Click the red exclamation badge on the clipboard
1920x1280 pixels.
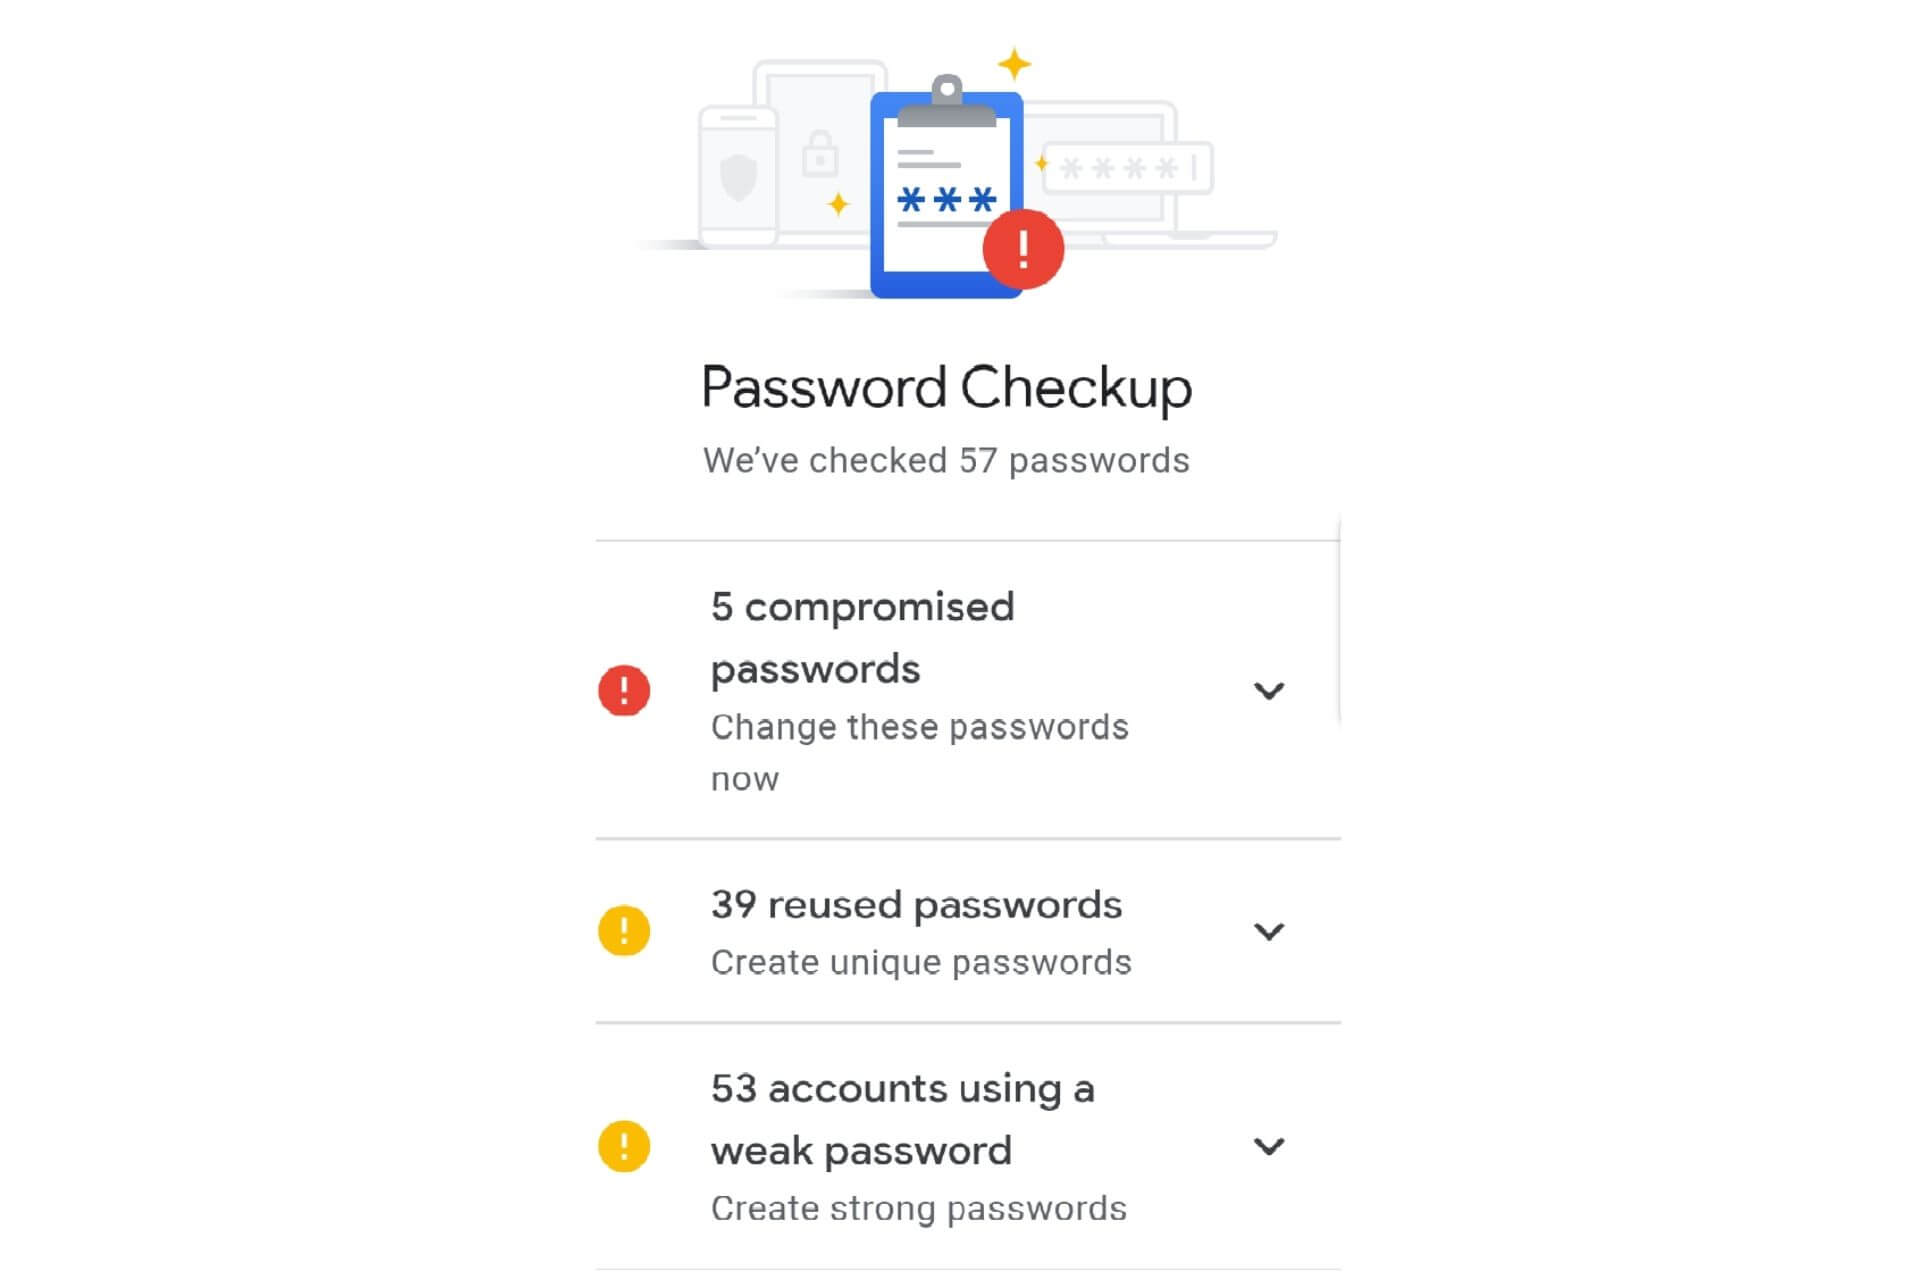click(x=1022, y=250)
